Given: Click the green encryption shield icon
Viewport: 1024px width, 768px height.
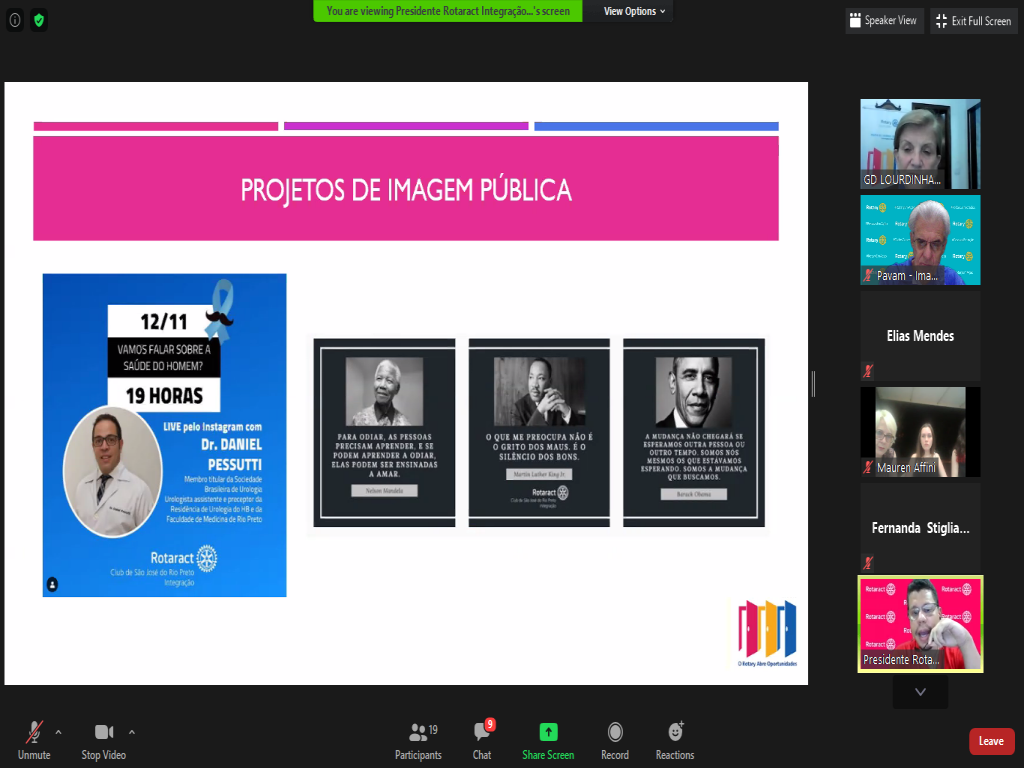Looking at the screenshot, I should pyautogui.click(x=39, y=20).
